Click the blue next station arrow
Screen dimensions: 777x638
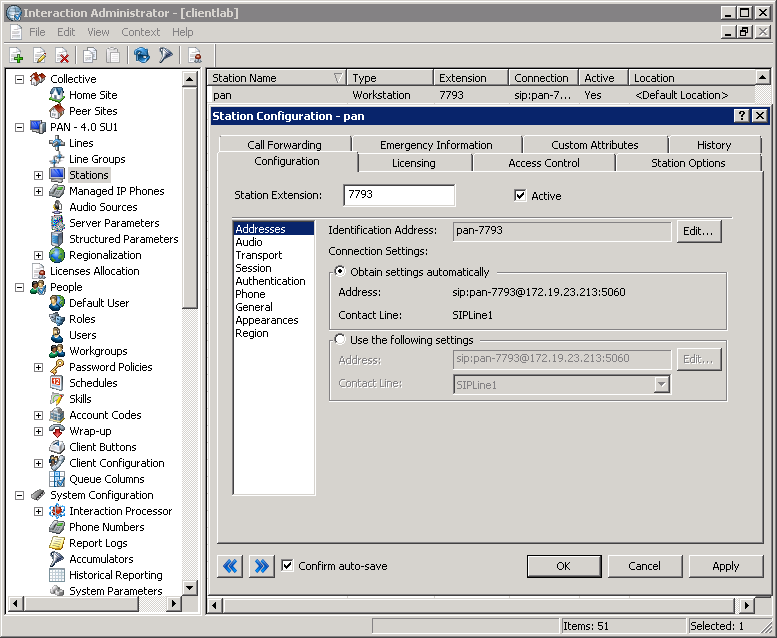point(261,566)
